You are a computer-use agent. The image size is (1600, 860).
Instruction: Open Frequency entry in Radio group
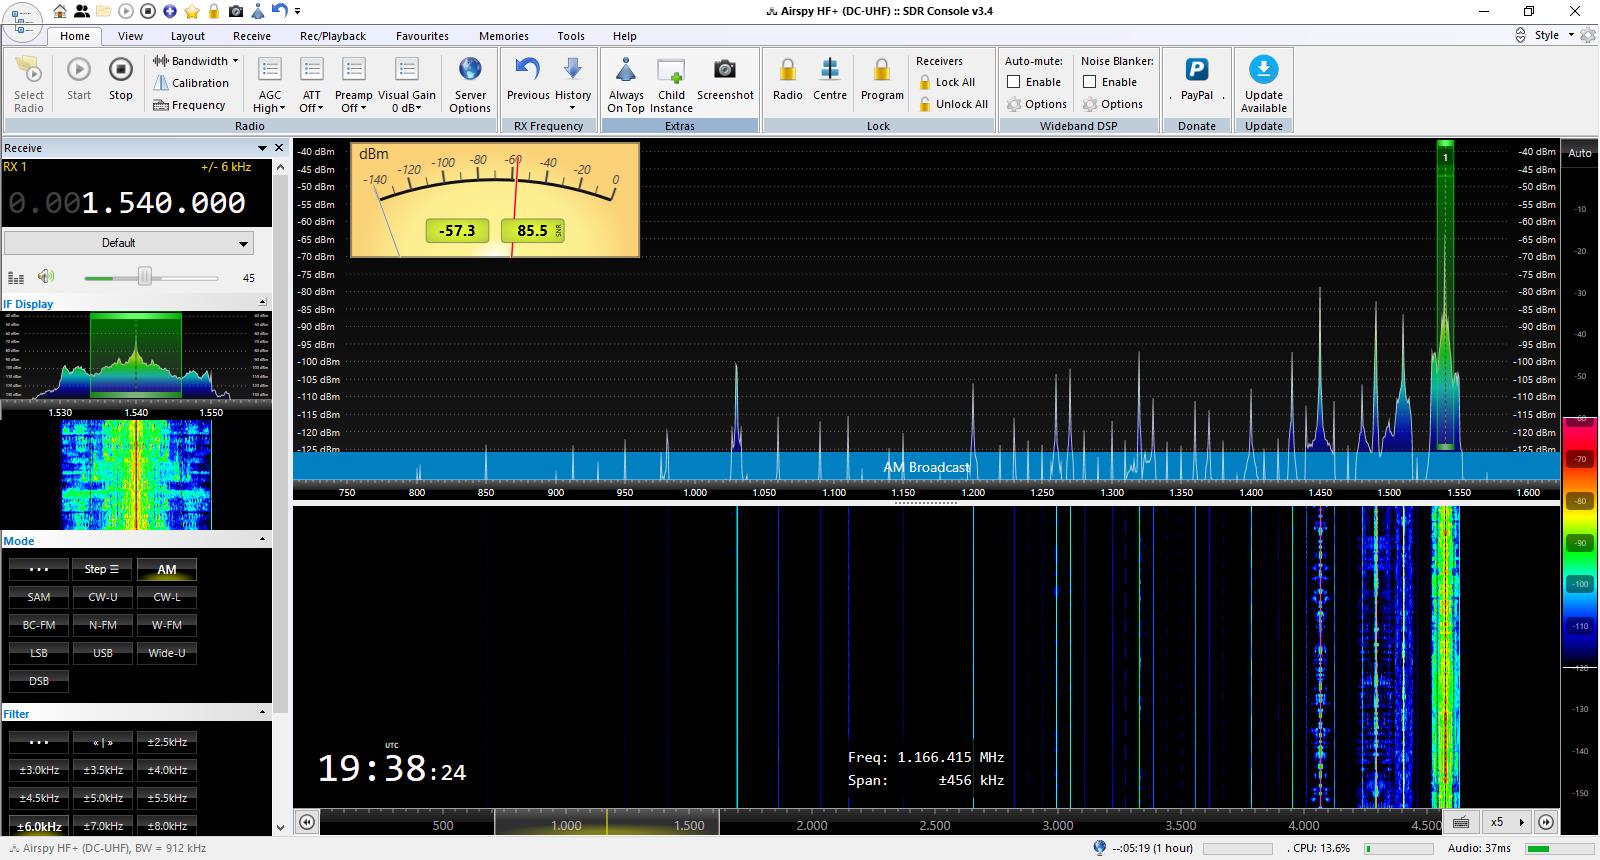(x=190, y=105)
